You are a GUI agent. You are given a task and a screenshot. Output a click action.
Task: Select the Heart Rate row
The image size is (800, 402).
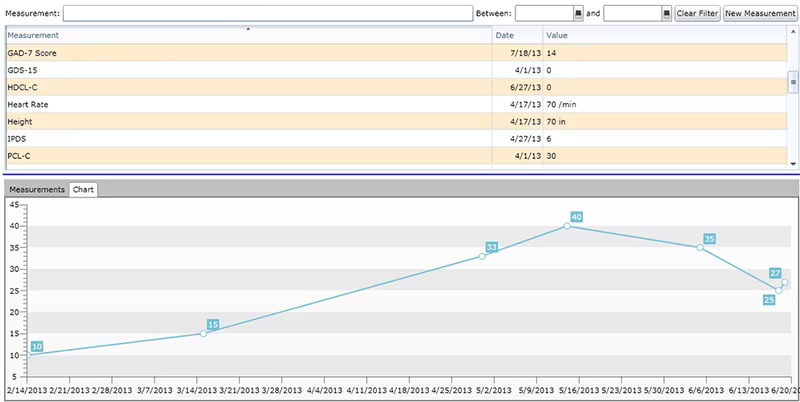click(396, 105)
